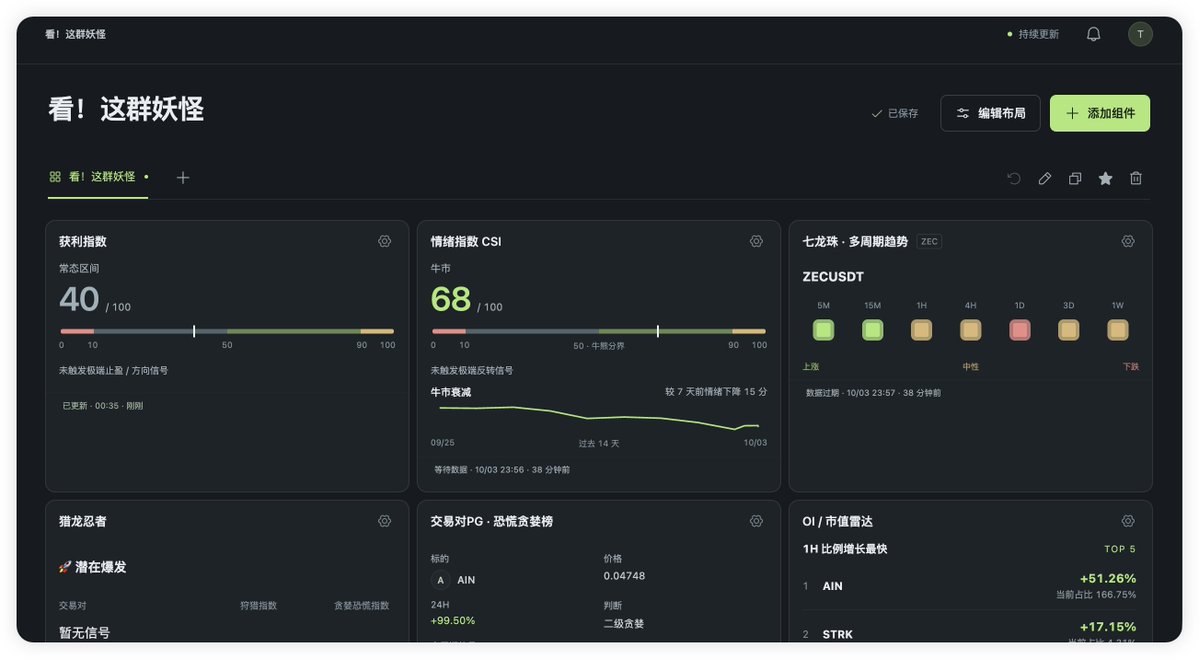
Task: Click the 狩猎指数 column header
Action: pyautogui.click(x=258, y=605)
